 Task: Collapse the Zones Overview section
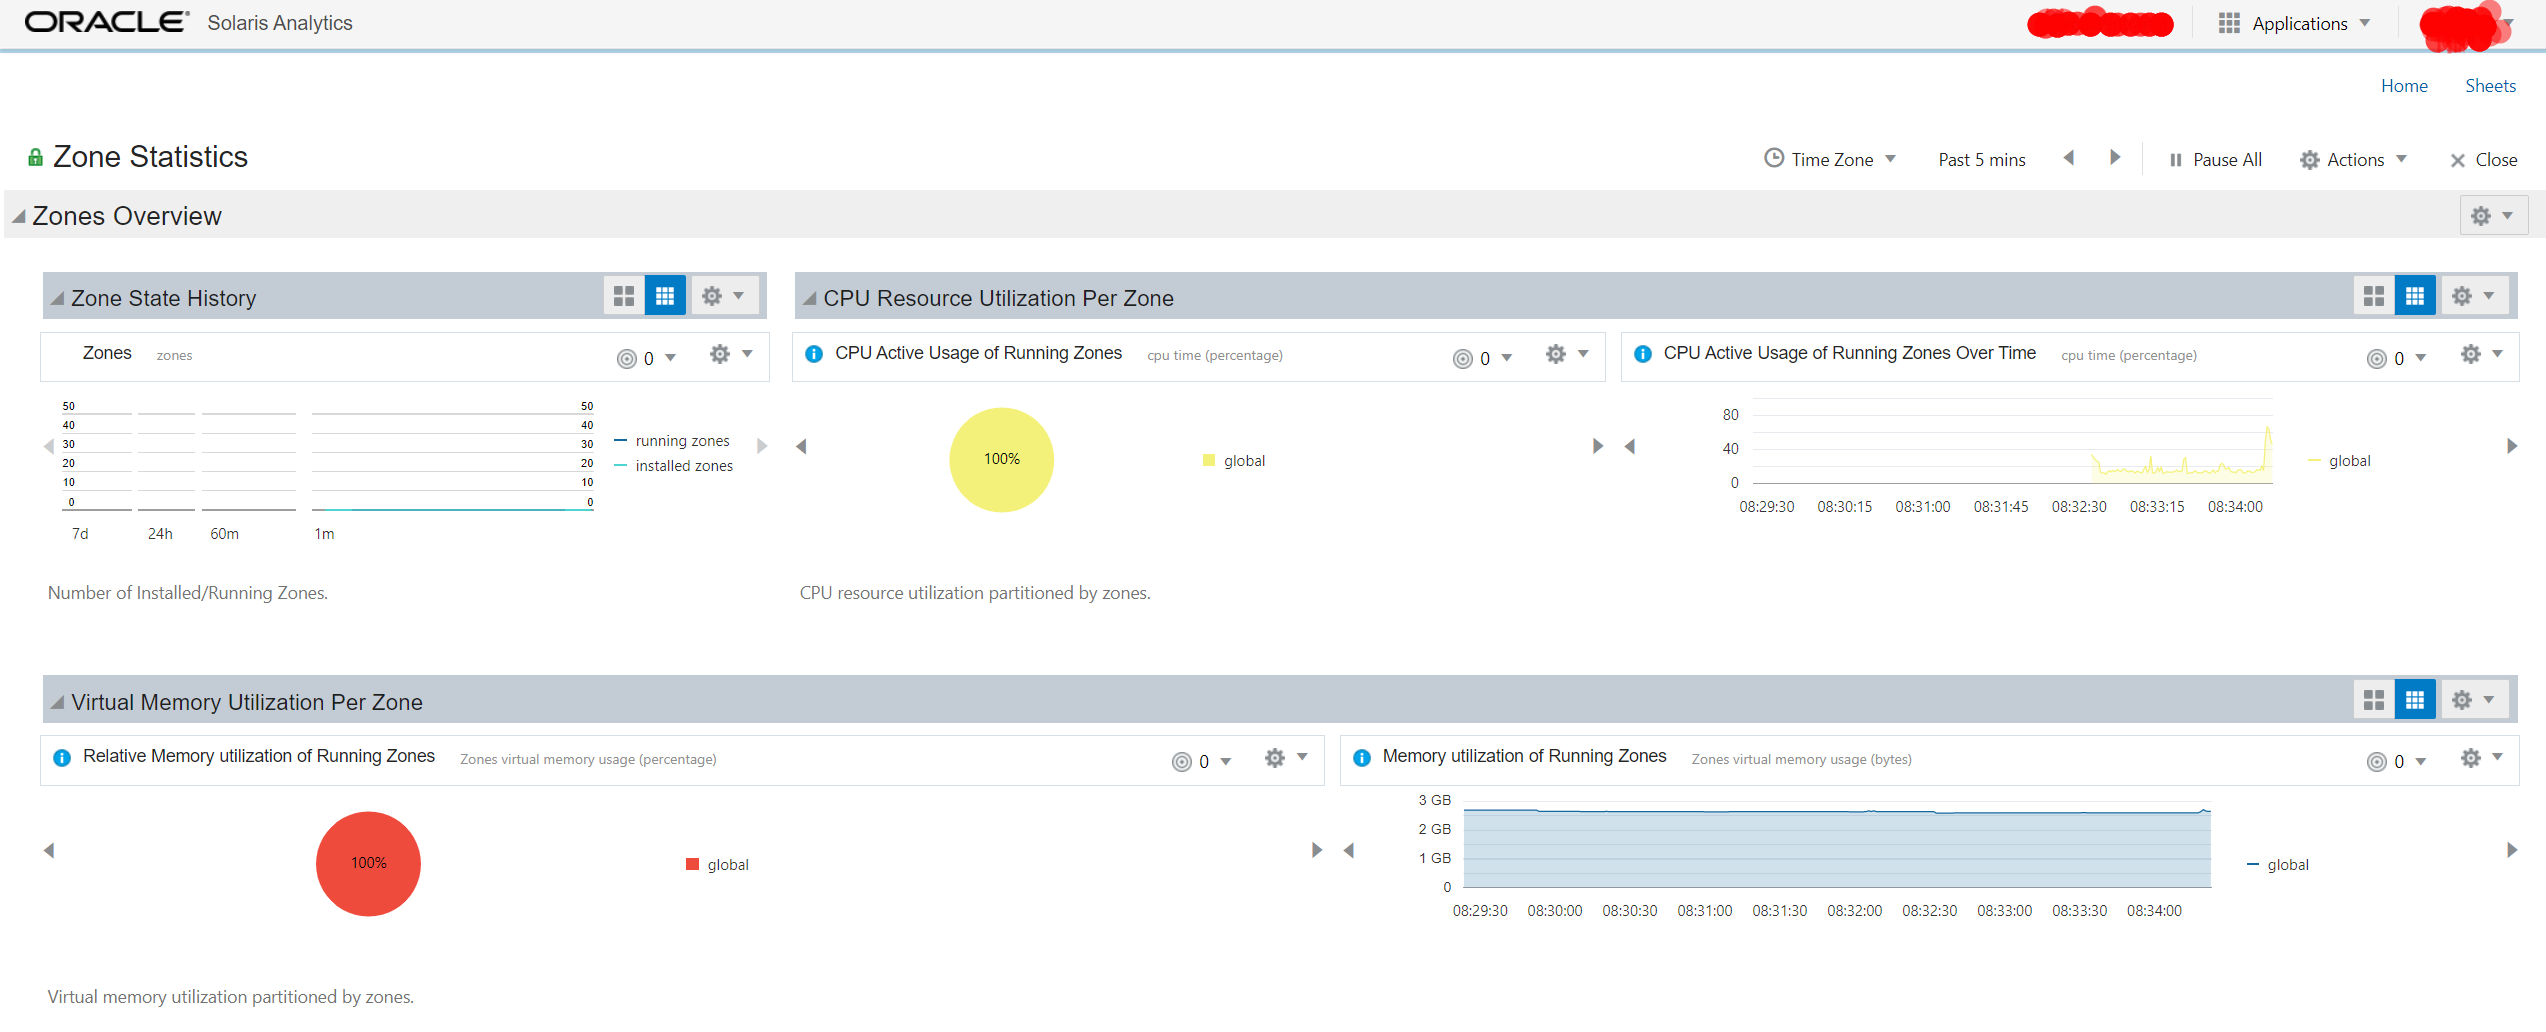coord(19,216)
